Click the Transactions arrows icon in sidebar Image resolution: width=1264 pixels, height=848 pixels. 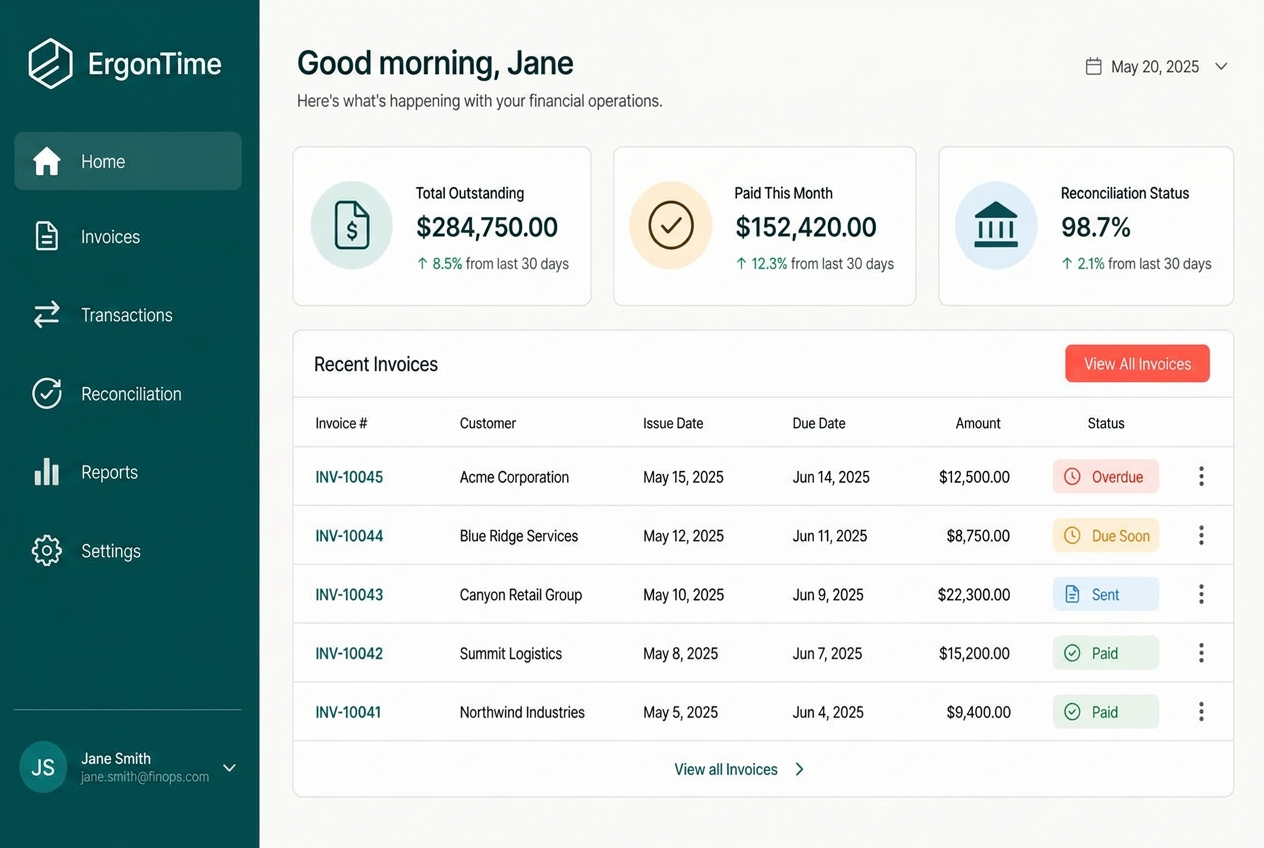coord(47,315)
